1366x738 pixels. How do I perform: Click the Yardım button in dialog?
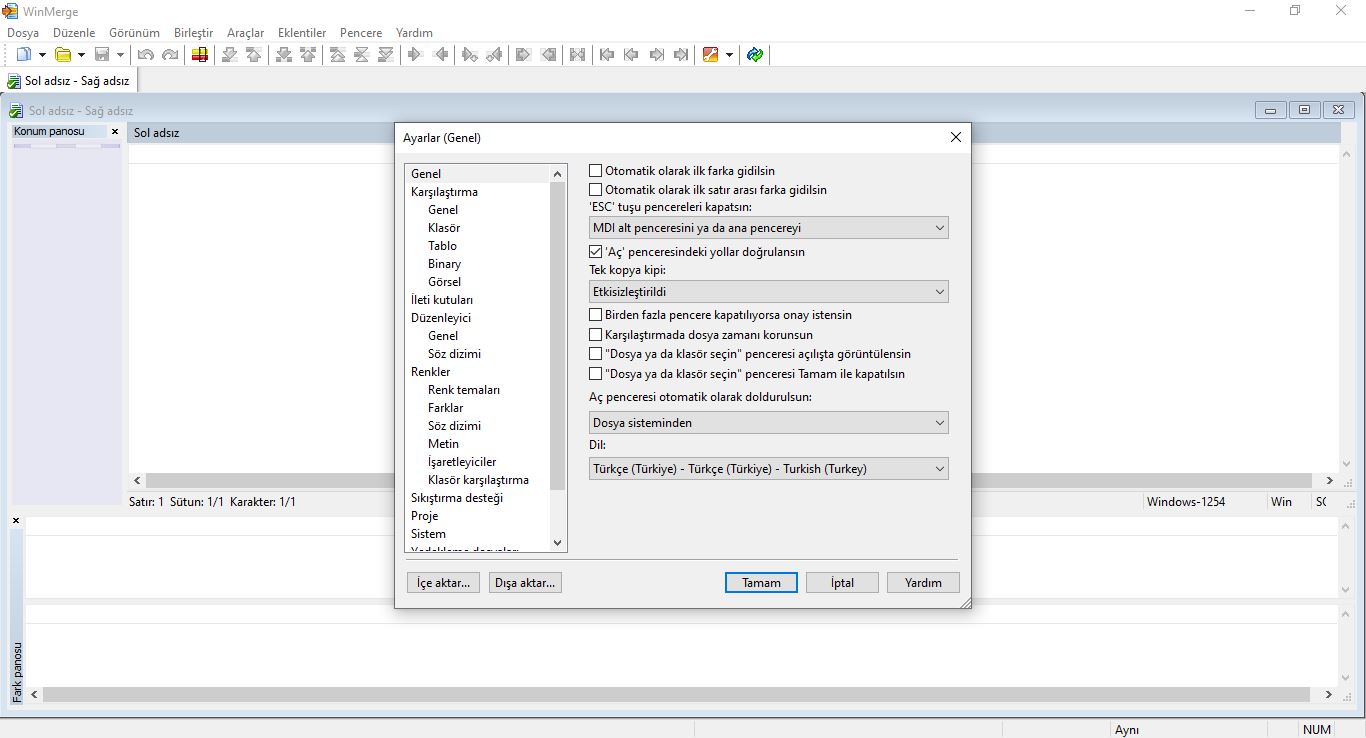click(x=923, y=582)
